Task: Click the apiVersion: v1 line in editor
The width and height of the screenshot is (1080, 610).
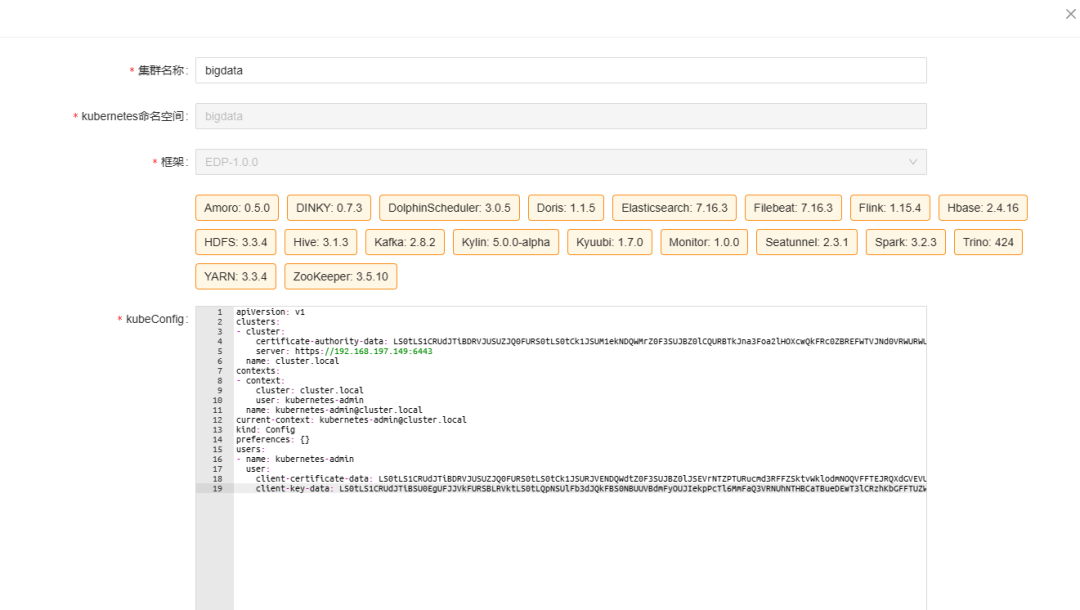Action: point(270,312)
